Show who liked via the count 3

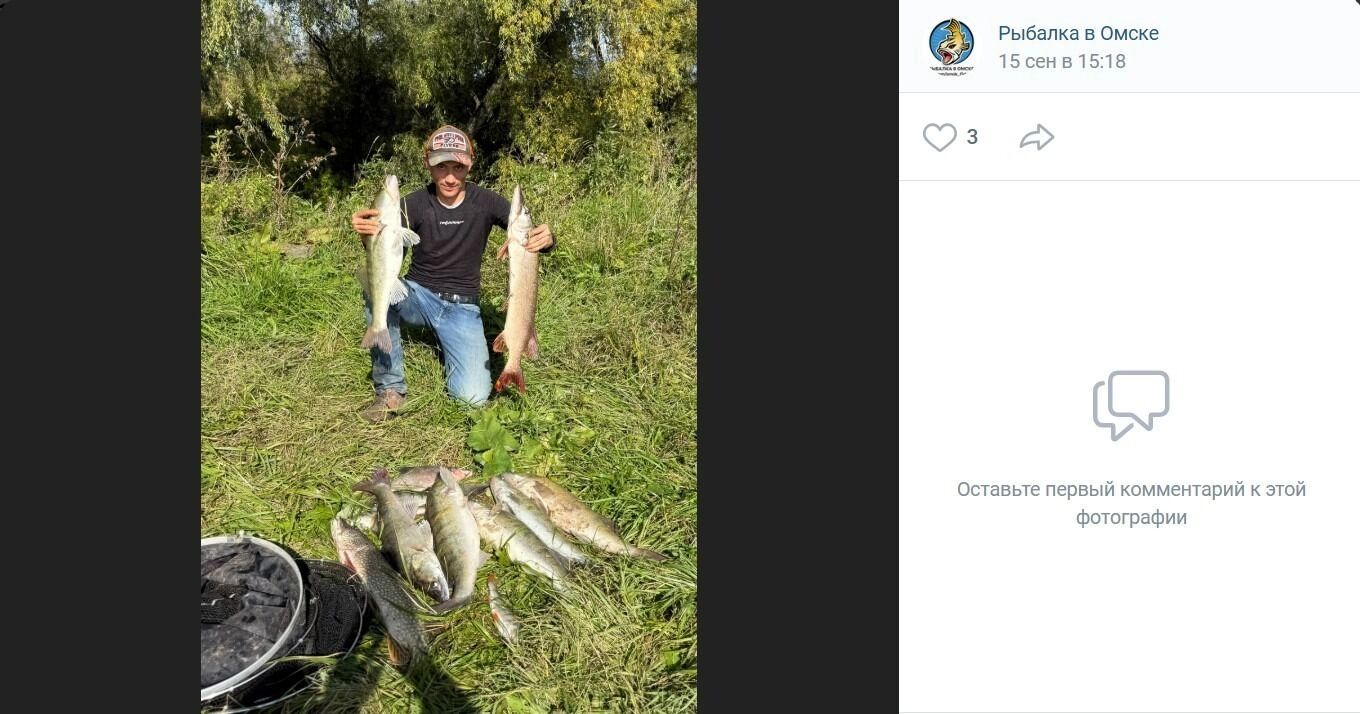point(972,137)
